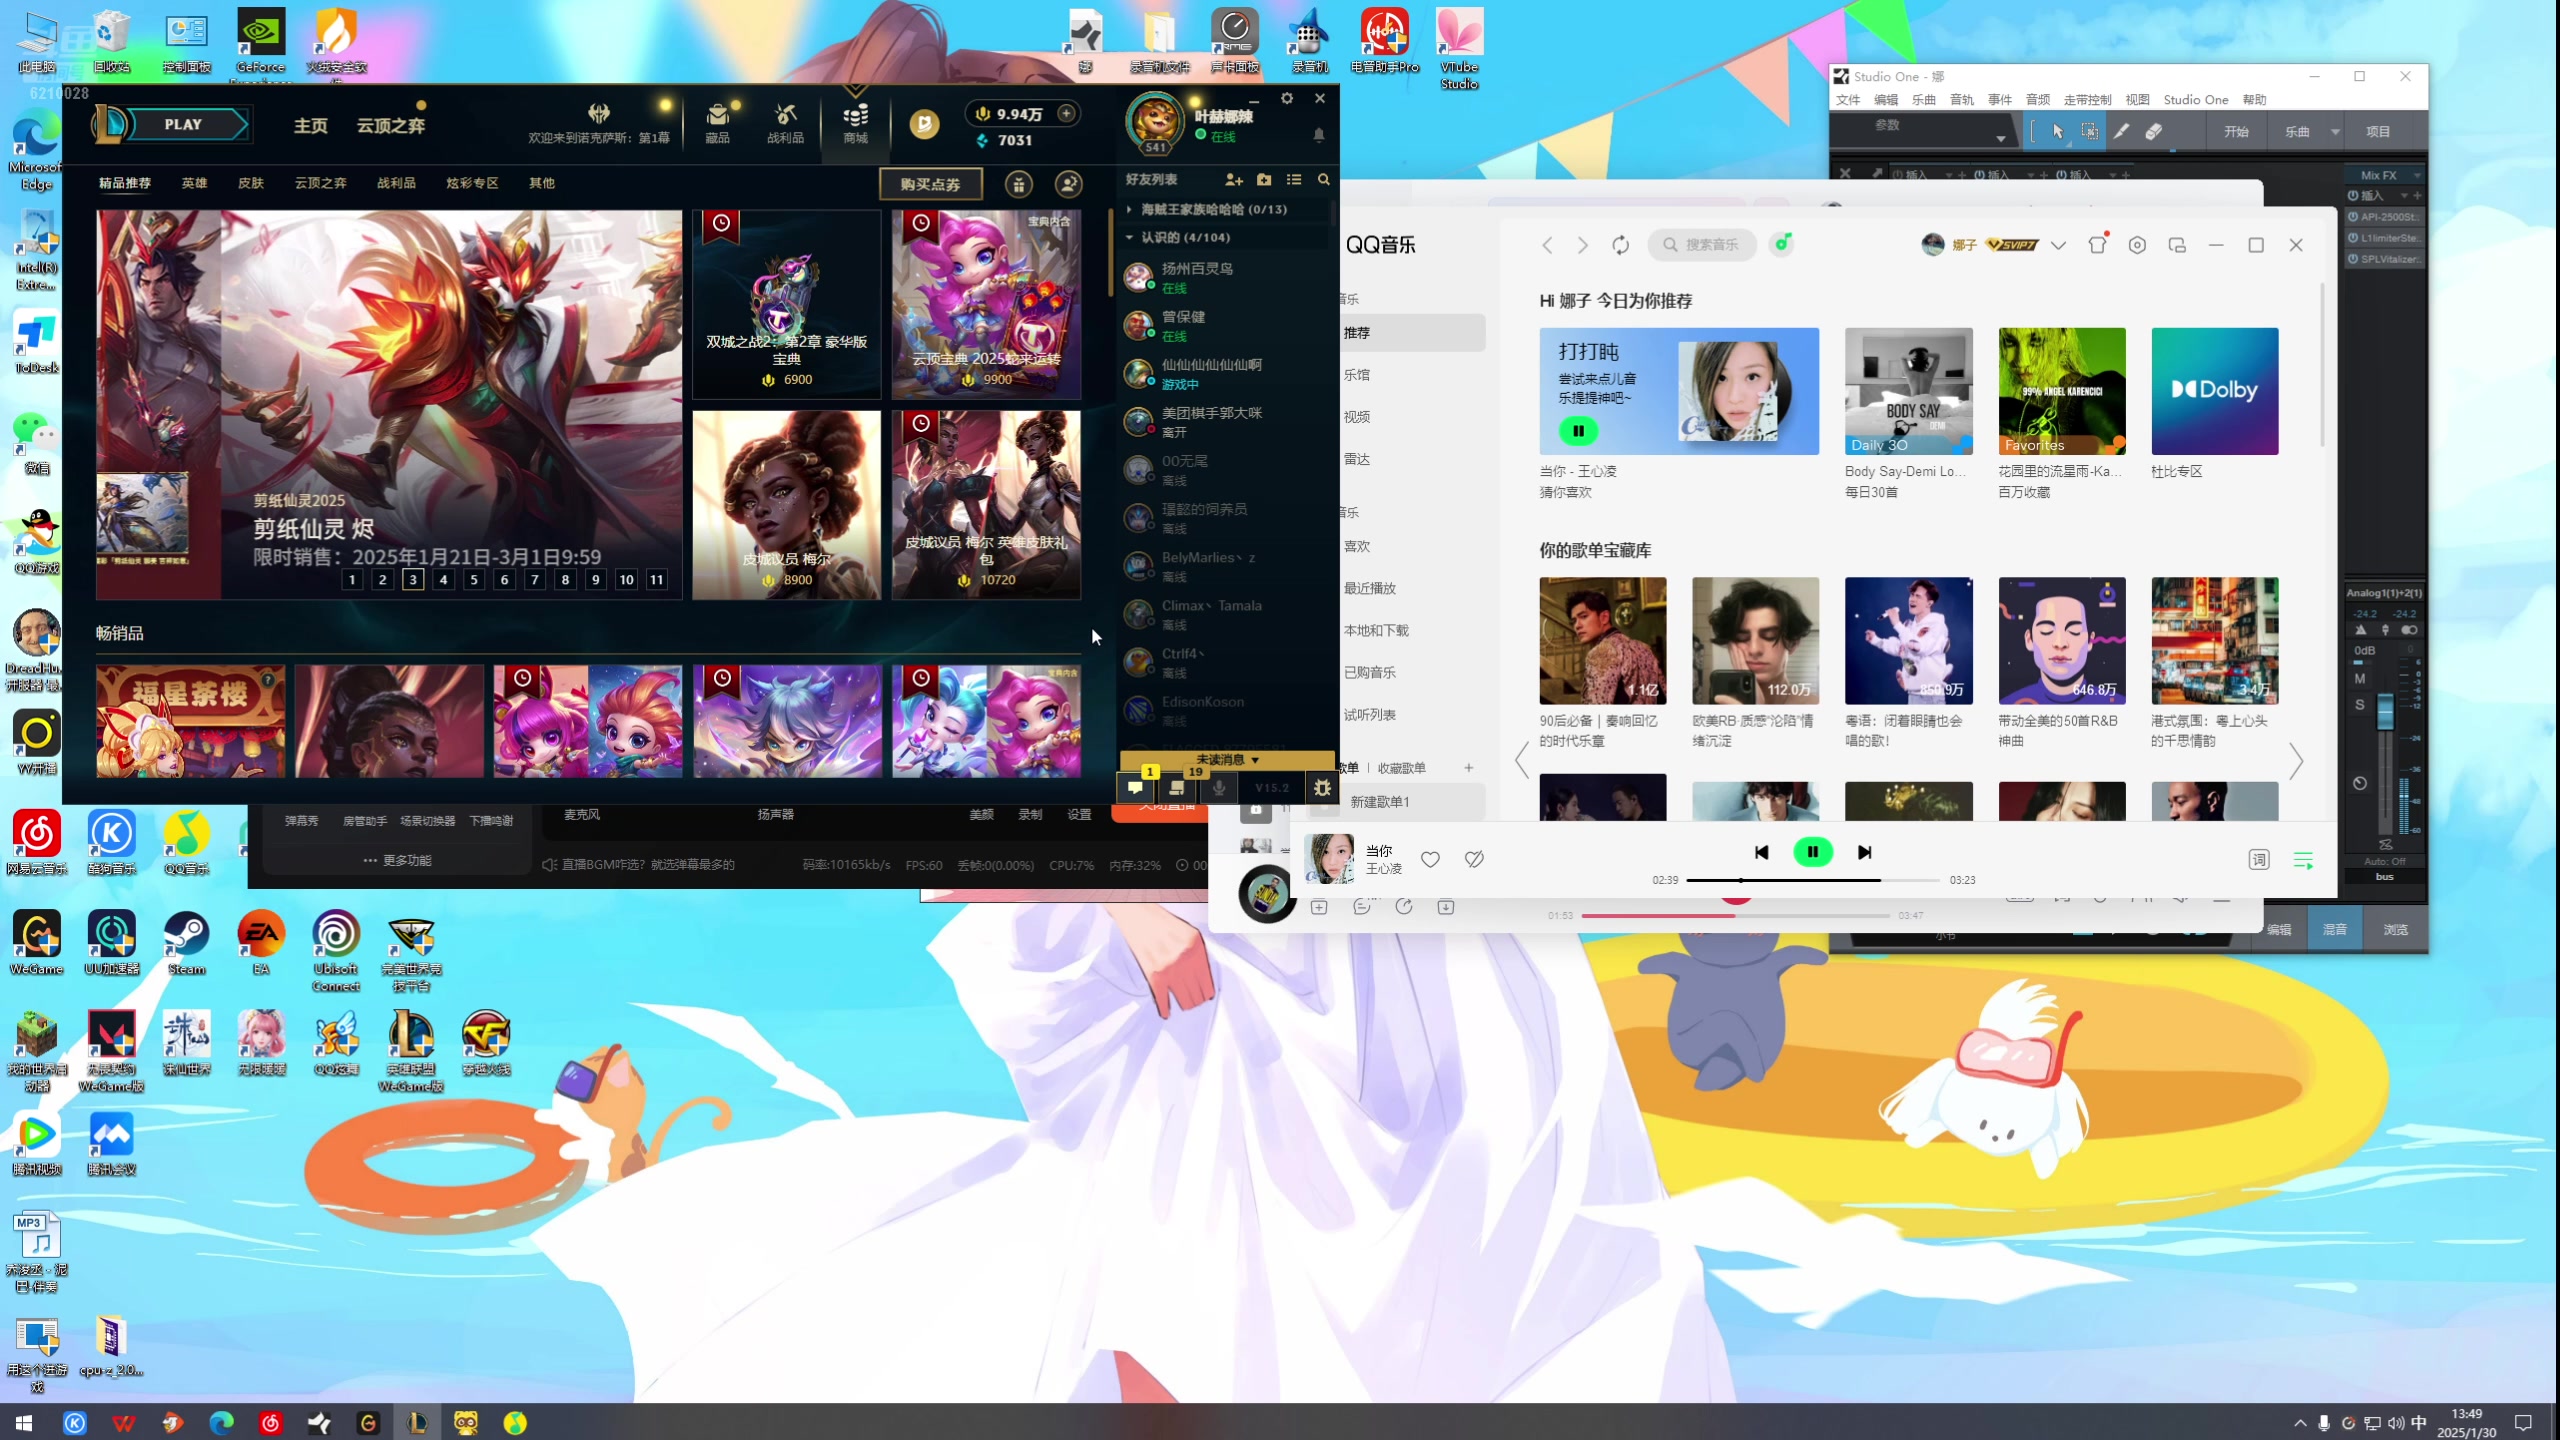
Task: Open the 未读消息 dropdown in League
Action: click(1227, 760)
